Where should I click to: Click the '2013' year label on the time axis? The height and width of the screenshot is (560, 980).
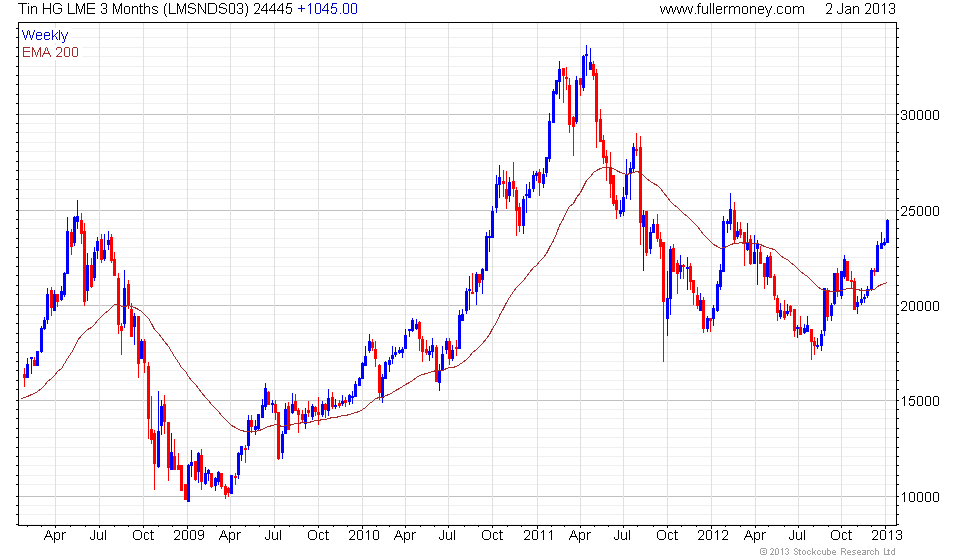pos(887,536)
